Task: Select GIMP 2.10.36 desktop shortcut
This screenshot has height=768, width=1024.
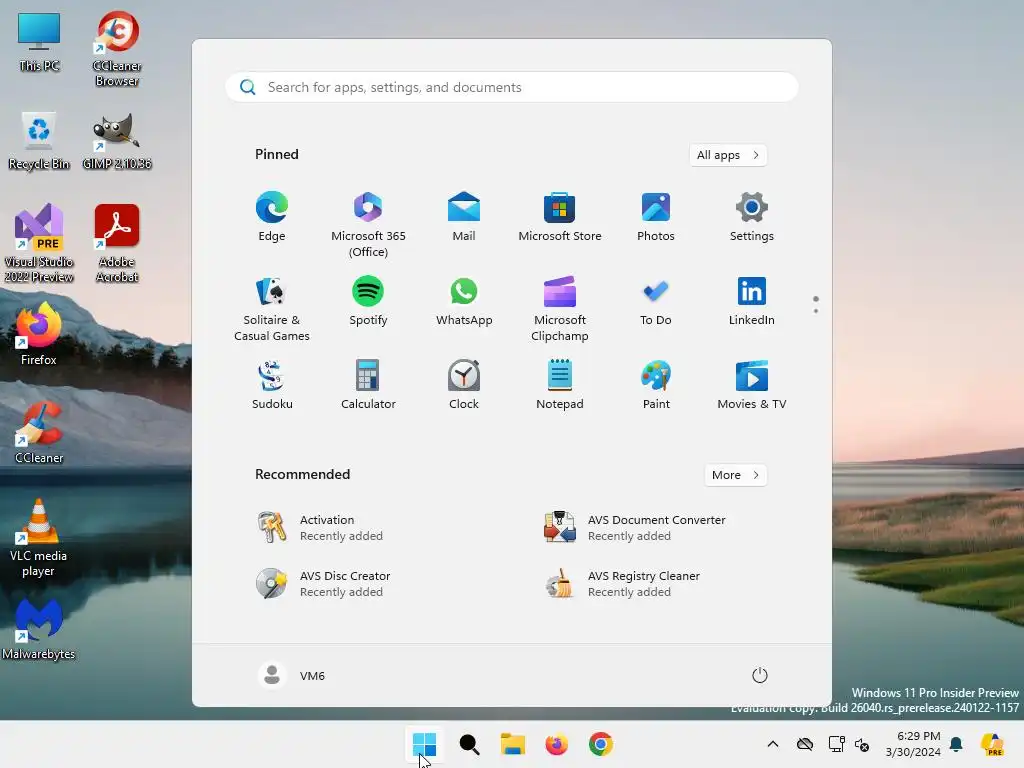Action: (117, 141)
